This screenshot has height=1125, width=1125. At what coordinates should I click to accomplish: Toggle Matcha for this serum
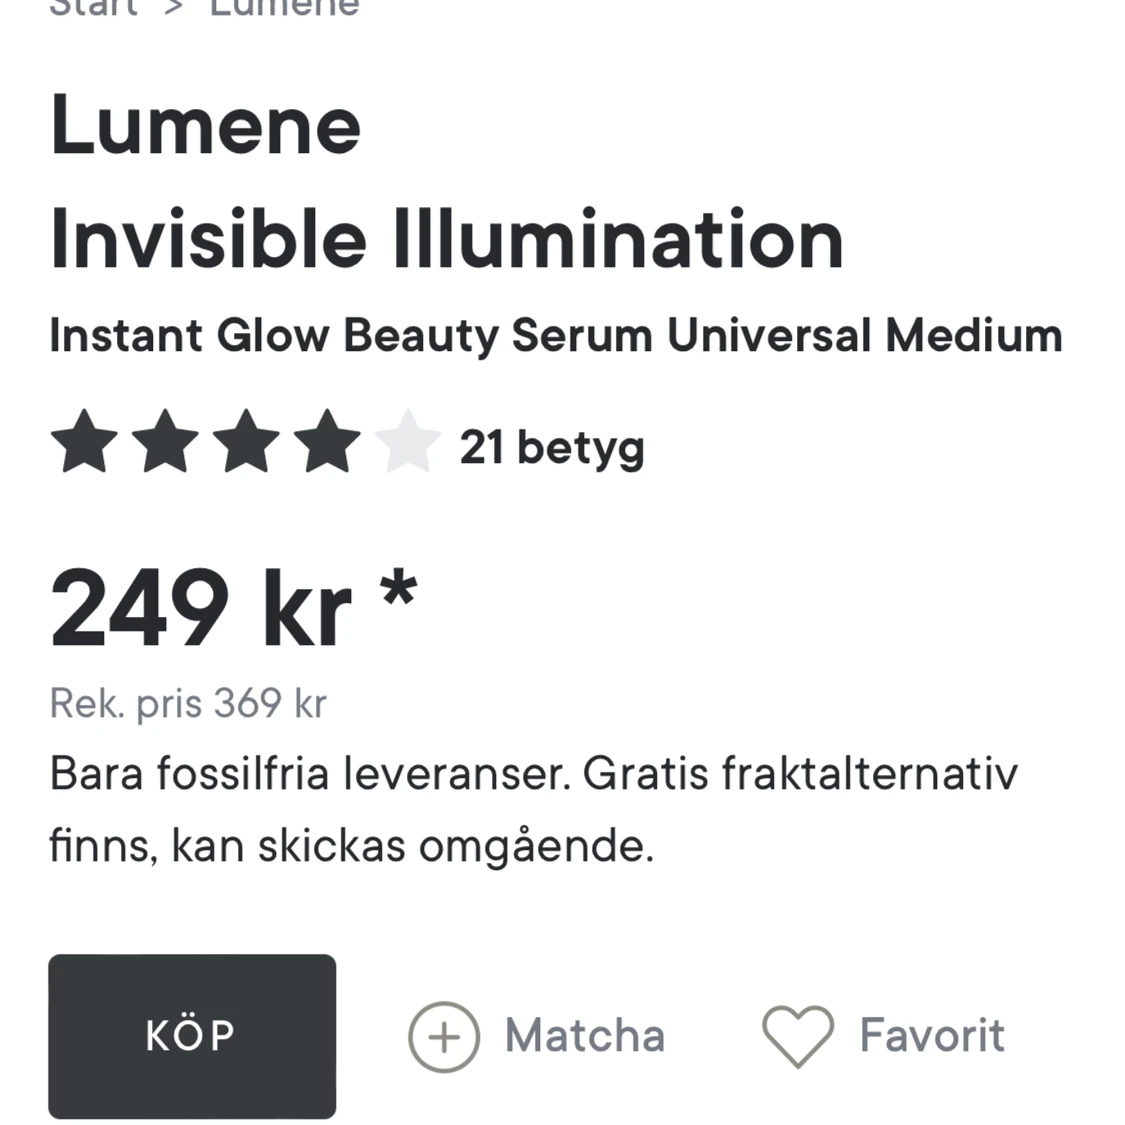(585, 1036)
